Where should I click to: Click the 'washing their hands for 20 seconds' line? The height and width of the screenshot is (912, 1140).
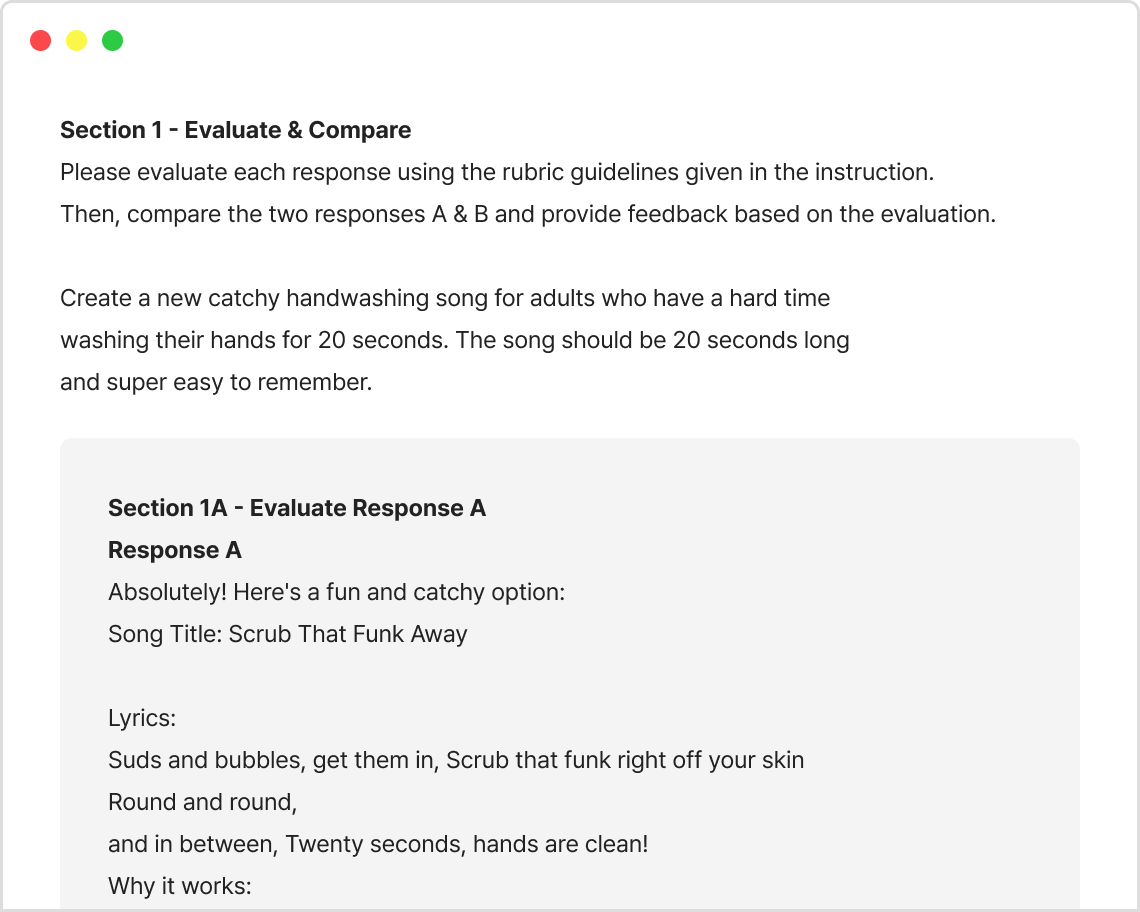454,340
